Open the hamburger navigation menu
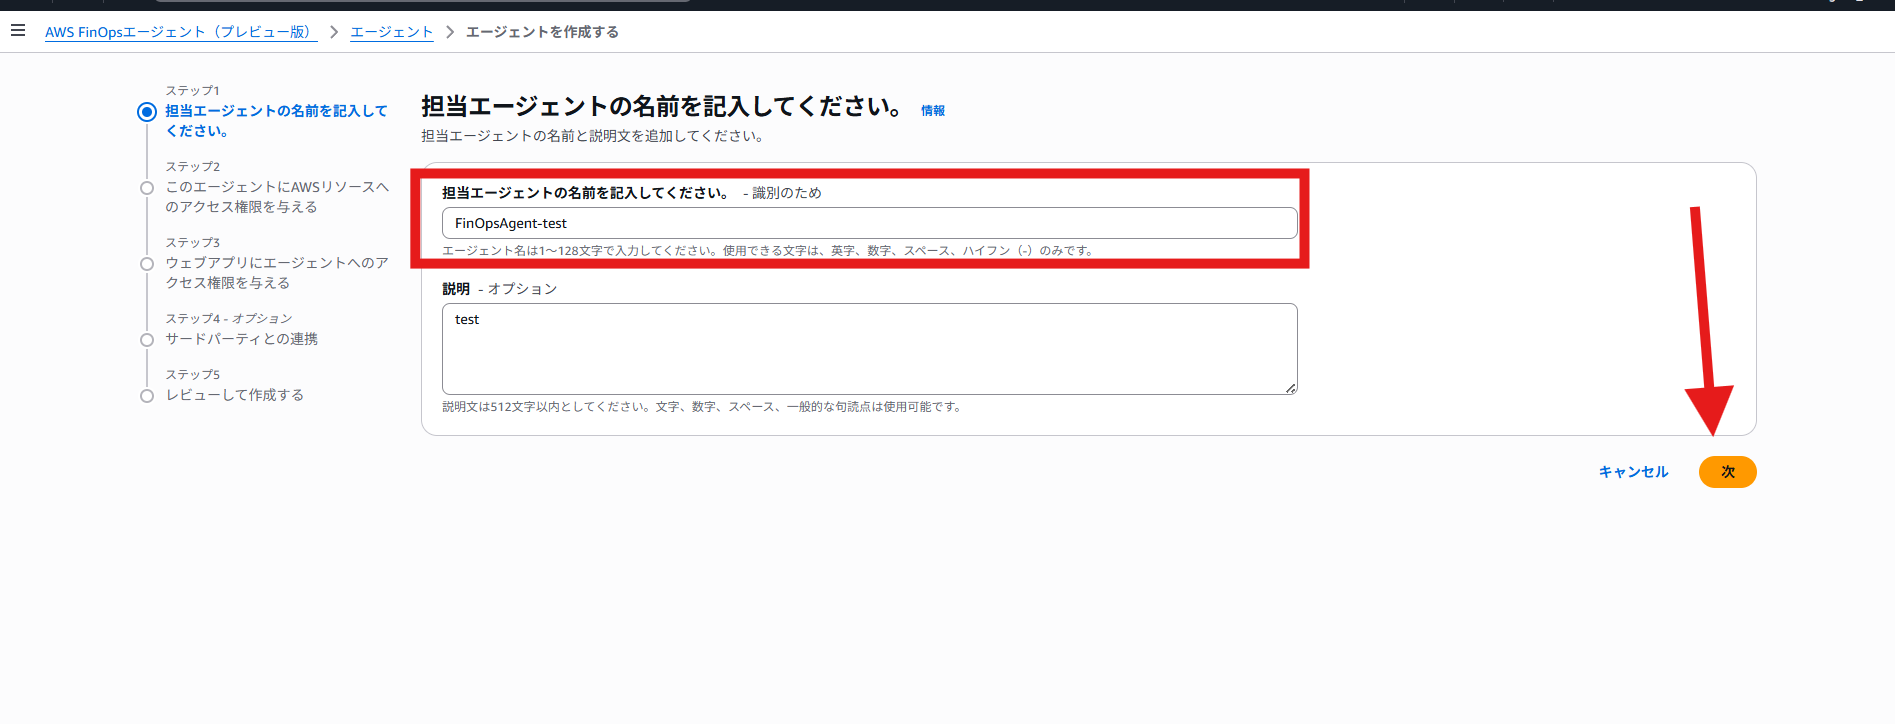This screenshot has height=724, width=1895. click(x=18, y=31)
